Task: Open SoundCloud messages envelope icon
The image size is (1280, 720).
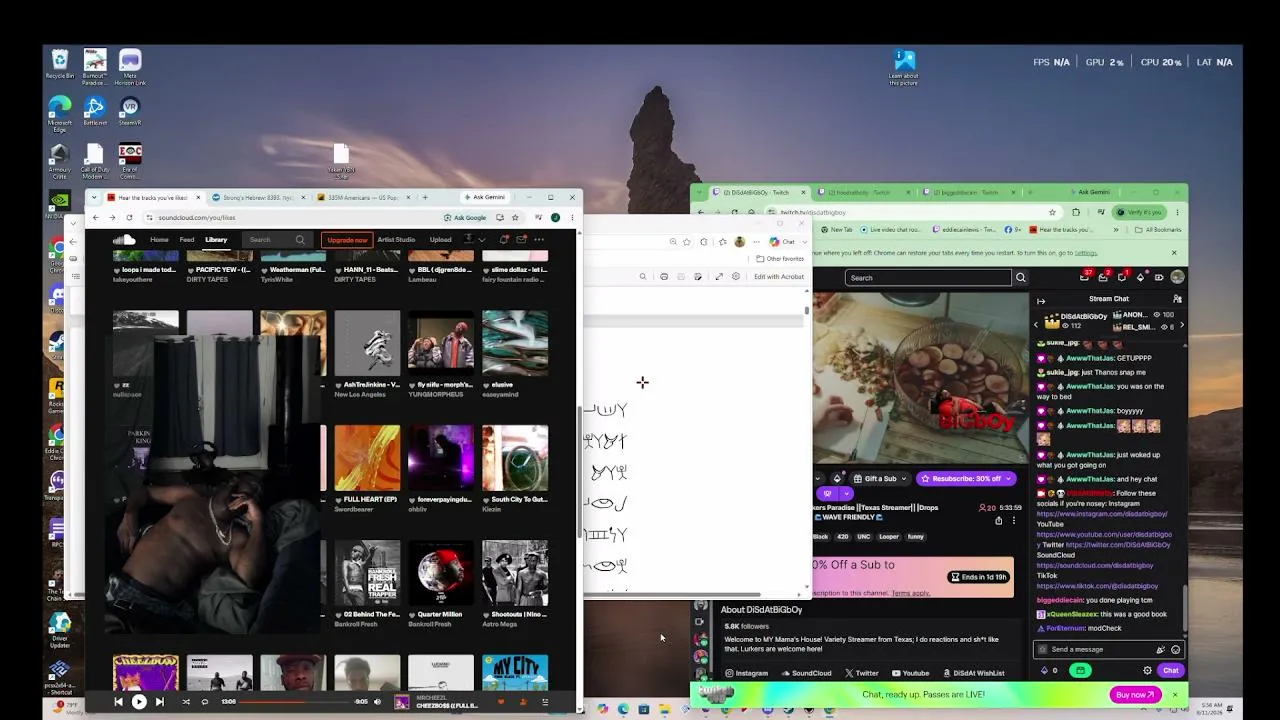Action: (521, 240)
